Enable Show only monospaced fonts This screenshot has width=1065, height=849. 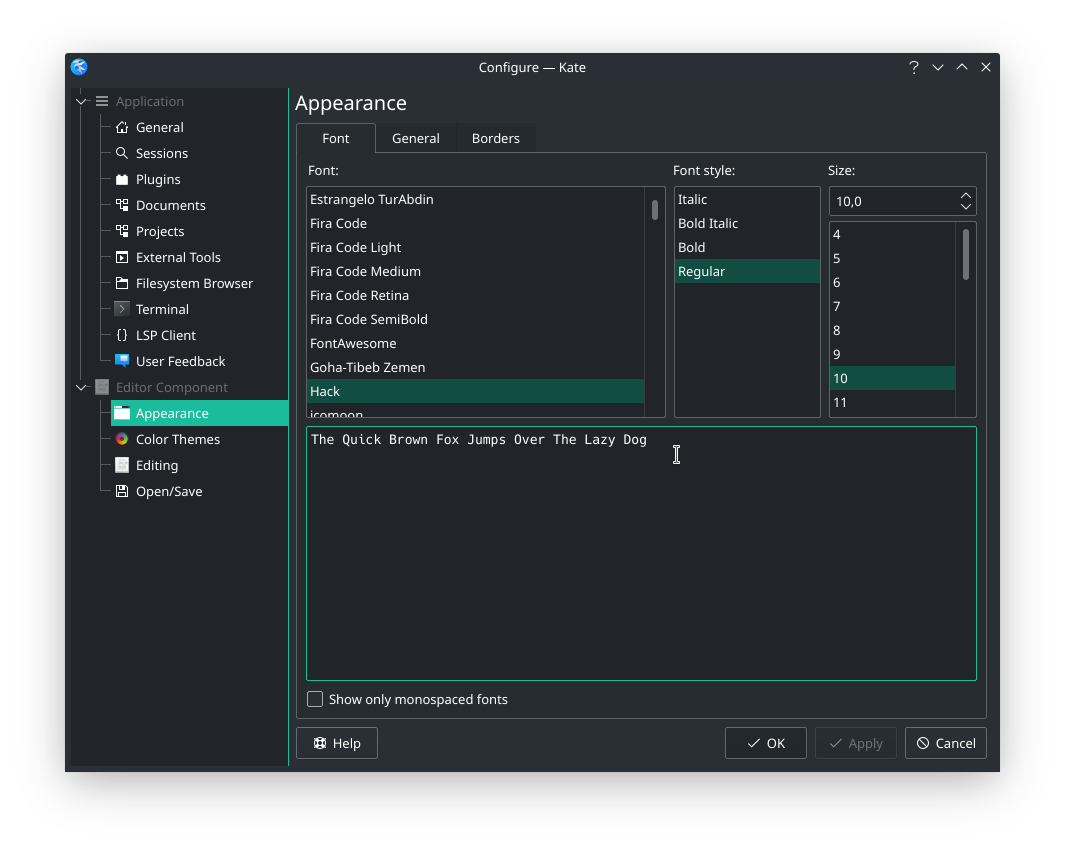[314, 699]
